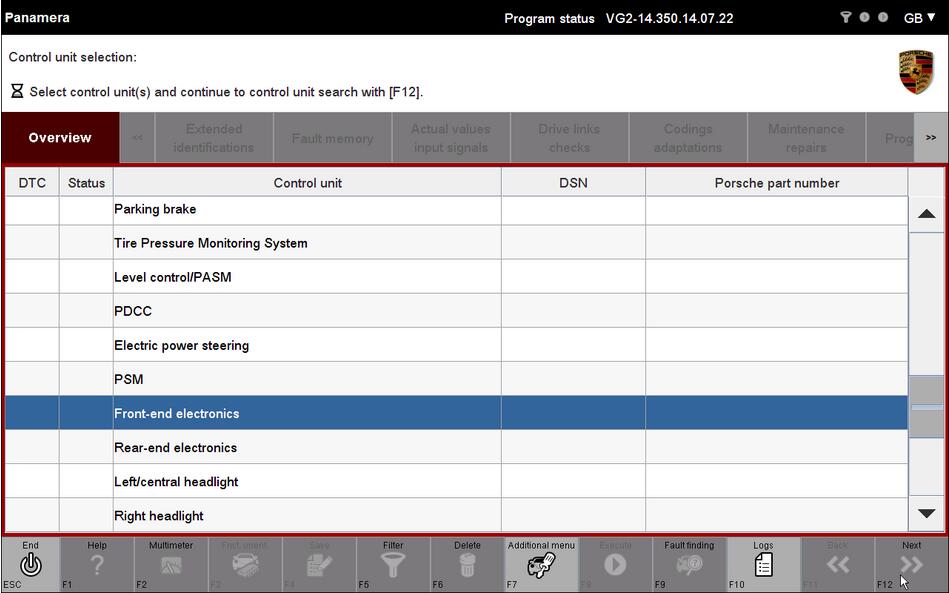The image size is (949, 593).
Task: Click the Delete trash icon
Action: pyautogui.click(x=467, y=565)
